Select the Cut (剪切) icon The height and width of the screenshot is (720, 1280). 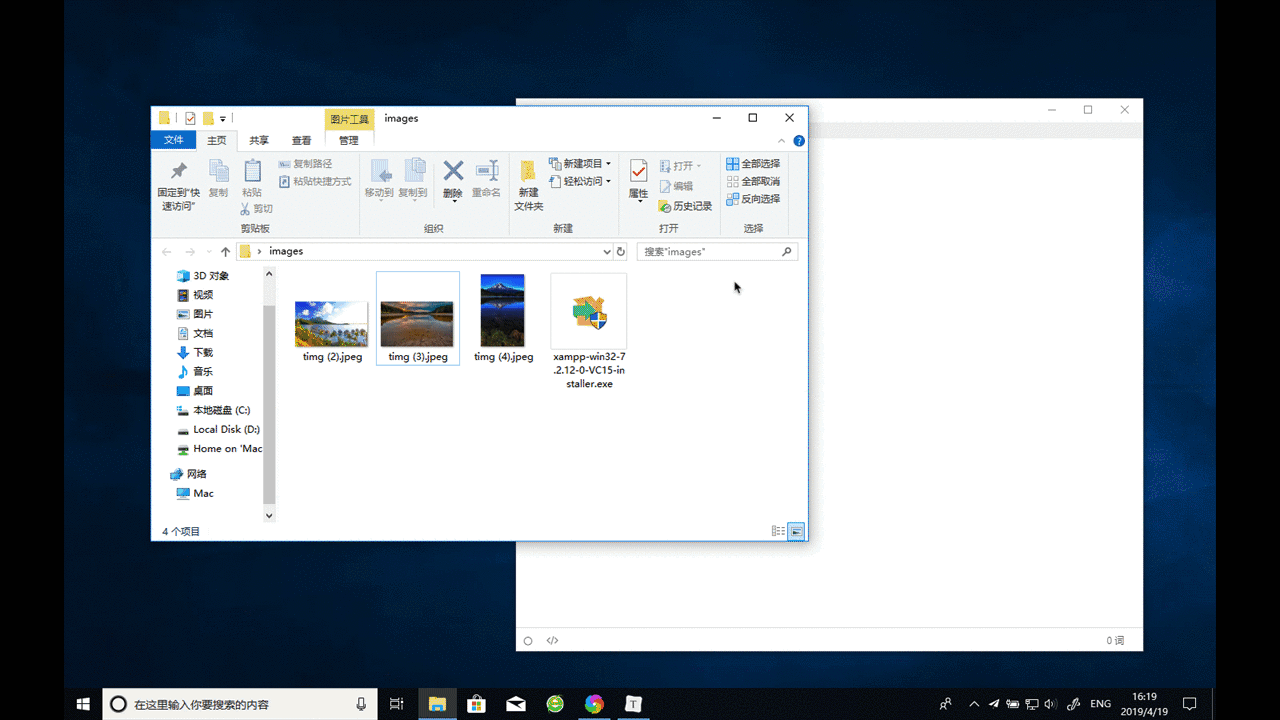257,207
